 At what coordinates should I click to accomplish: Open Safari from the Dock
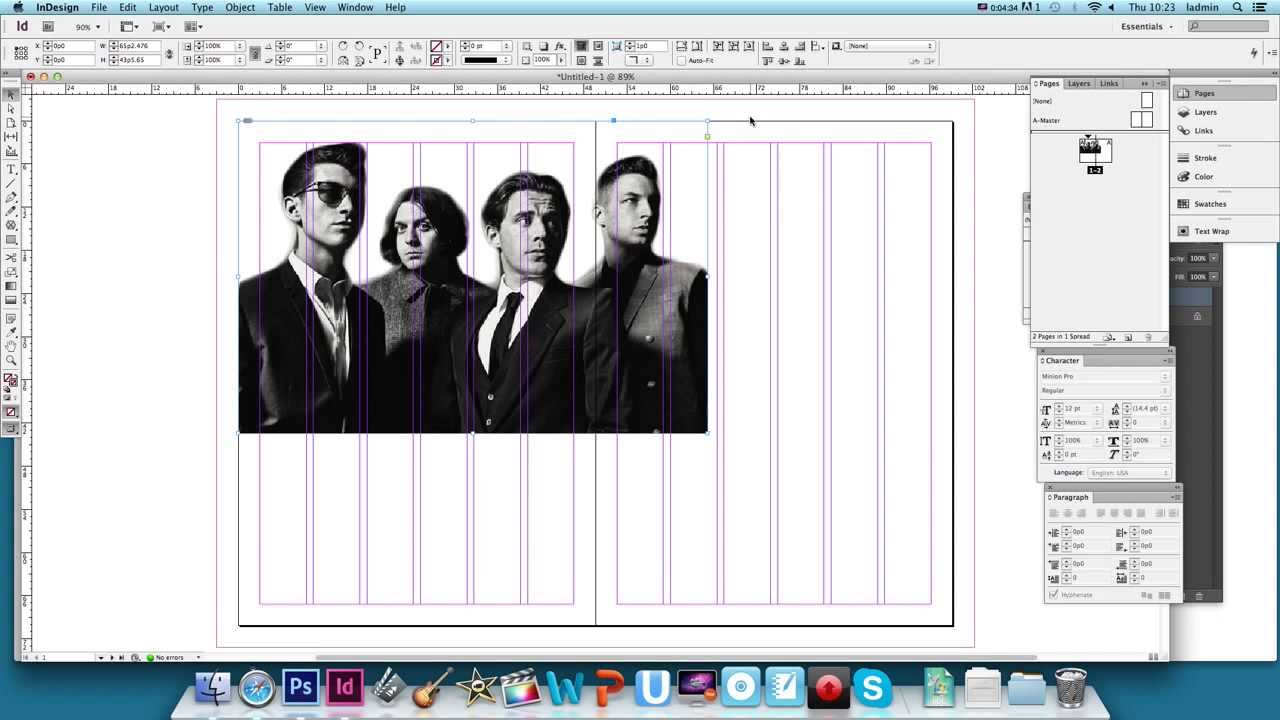click(257, 688)
